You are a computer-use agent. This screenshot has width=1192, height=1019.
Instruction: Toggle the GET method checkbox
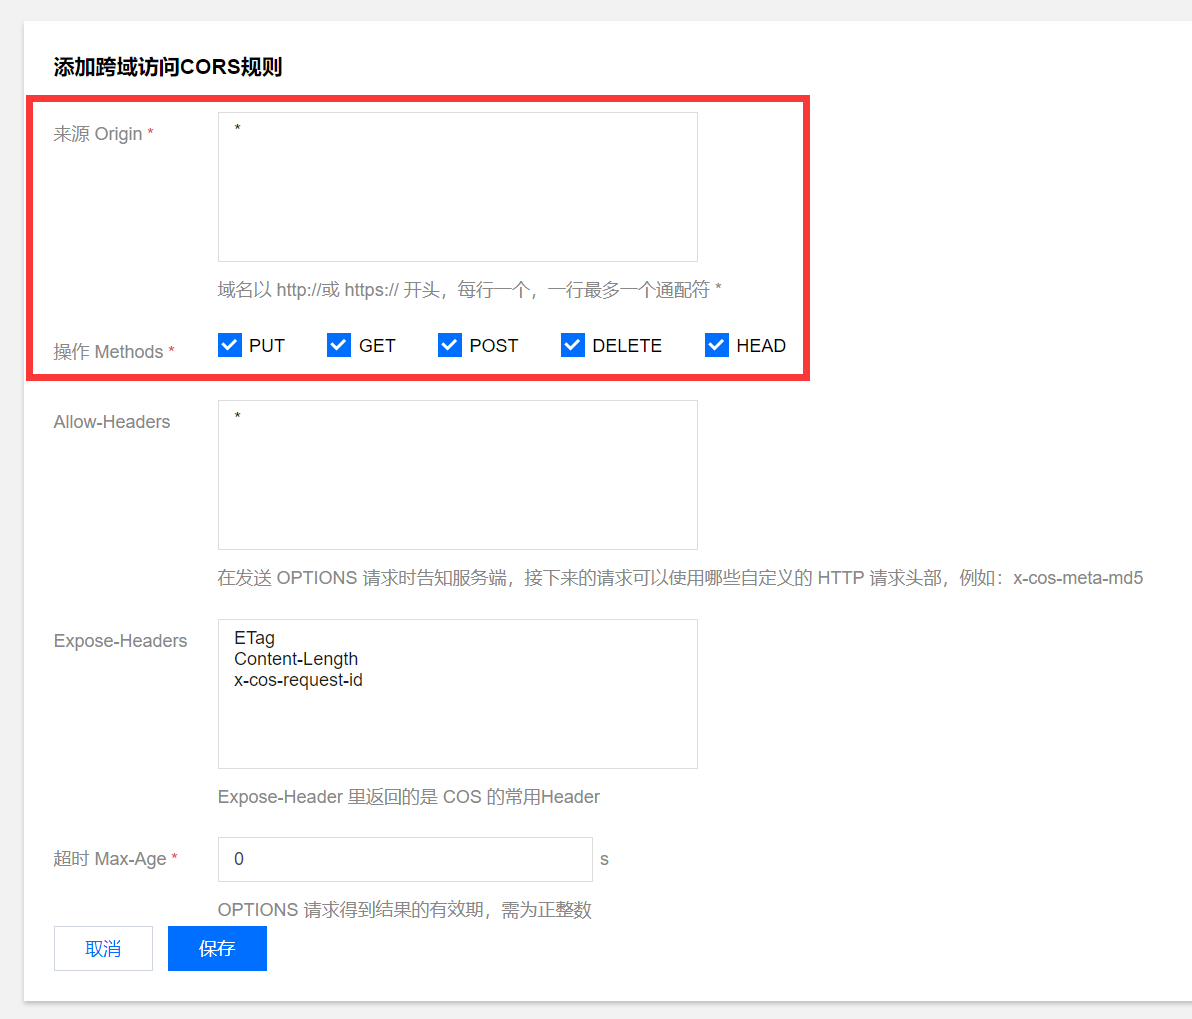pos(339,345)
